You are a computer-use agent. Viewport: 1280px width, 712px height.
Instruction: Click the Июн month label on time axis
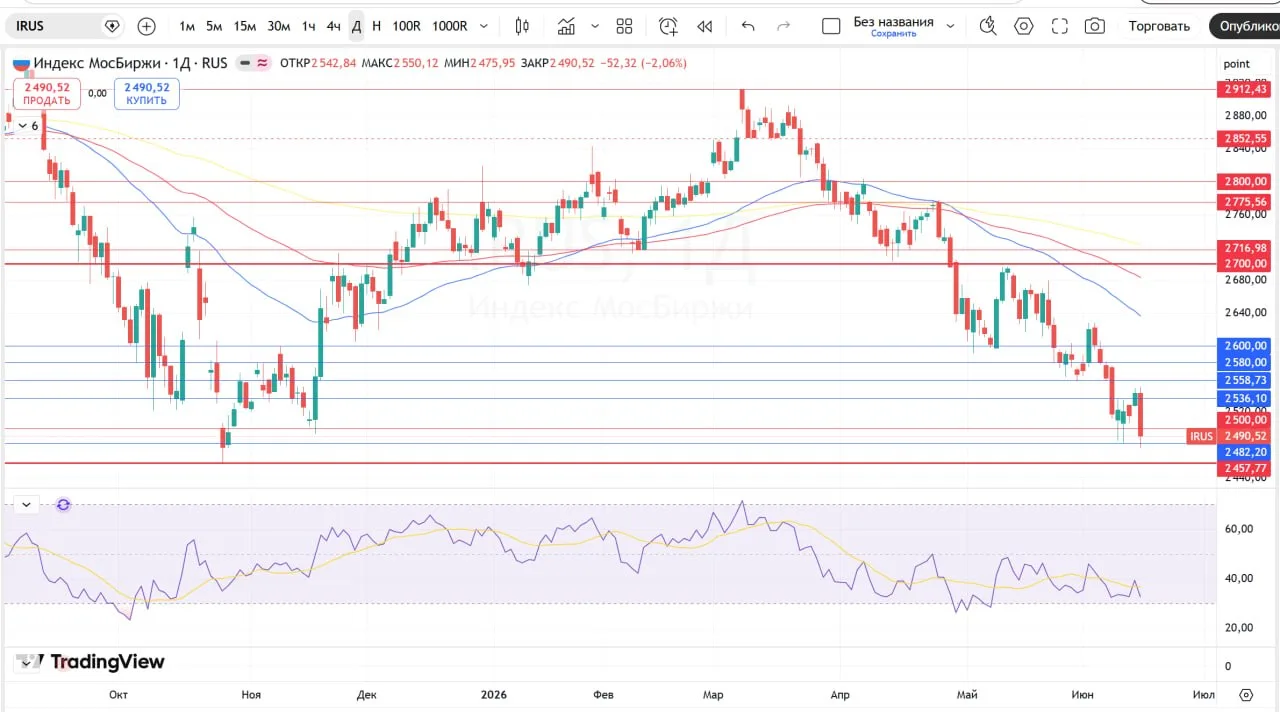(1081, 694)
